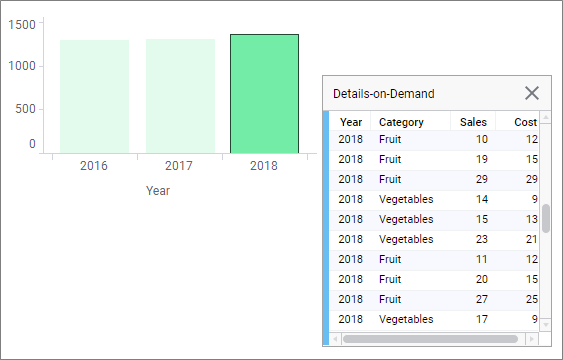Viewport: 563px width, 360px height.
Task: Select the Fruit row with Sales 10
Action: (434, 139)
